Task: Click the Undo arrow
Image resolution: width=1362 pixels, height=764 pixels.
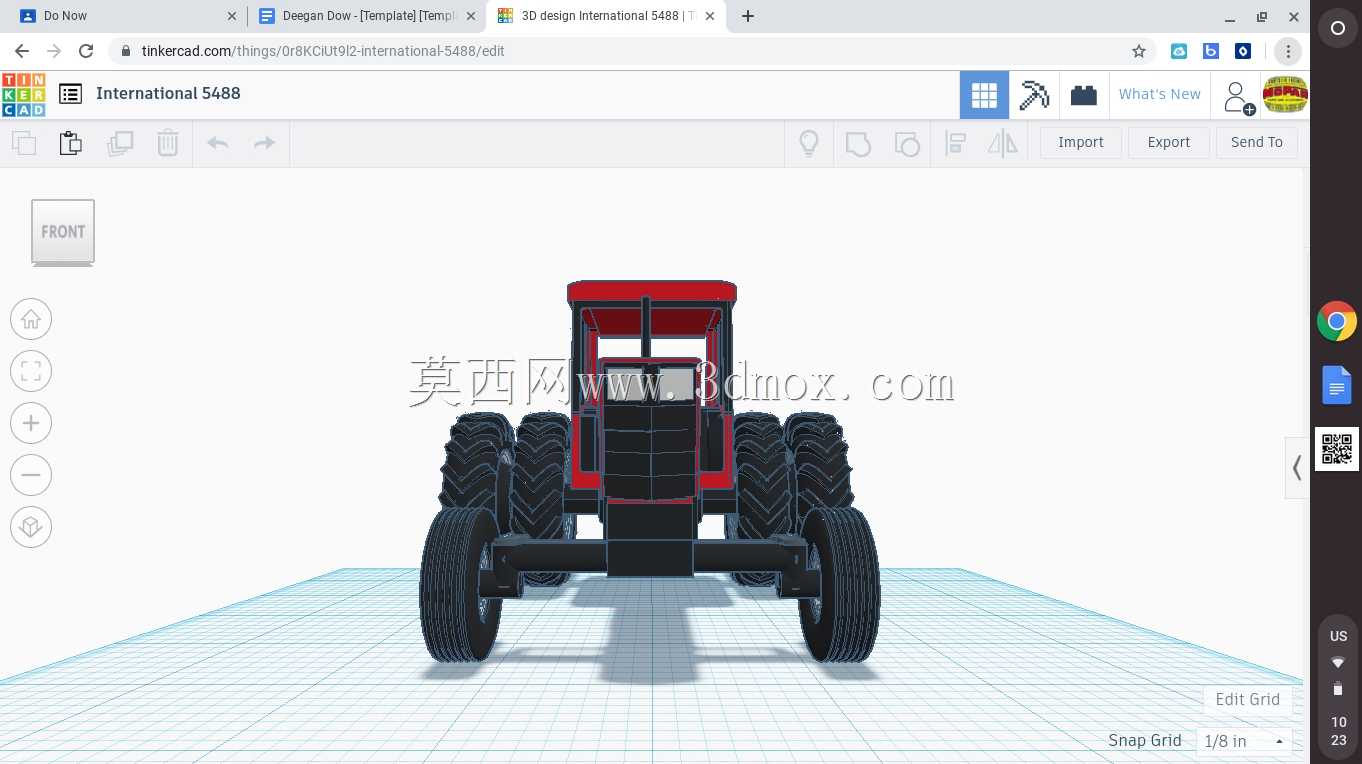Action: tap(218, 143)
